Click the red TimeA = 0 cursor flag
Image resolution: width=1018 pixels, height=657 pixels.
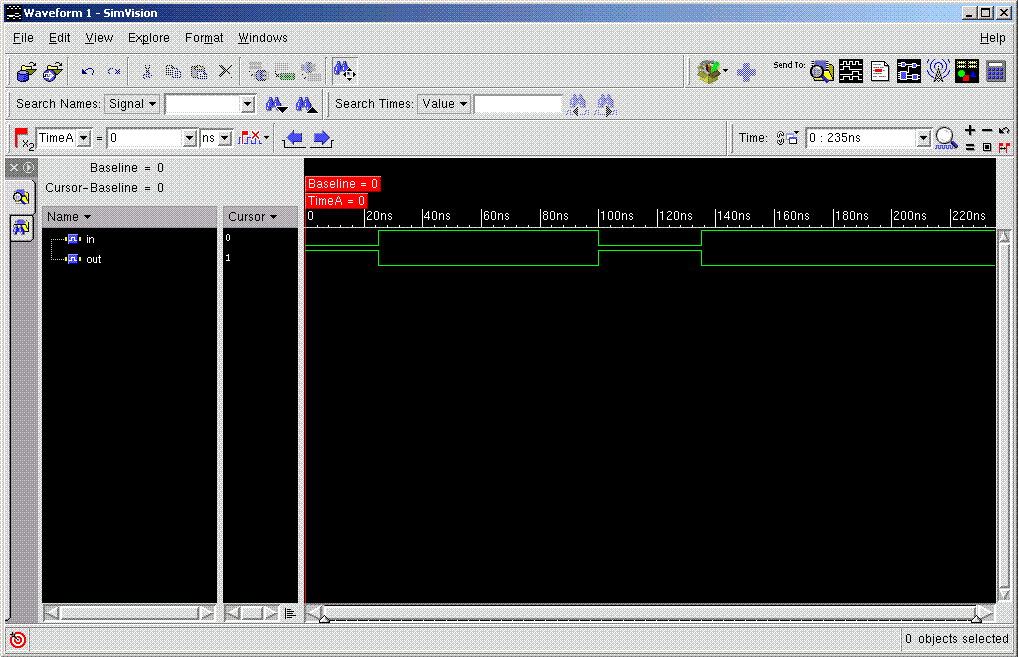(x=336, y=201)
